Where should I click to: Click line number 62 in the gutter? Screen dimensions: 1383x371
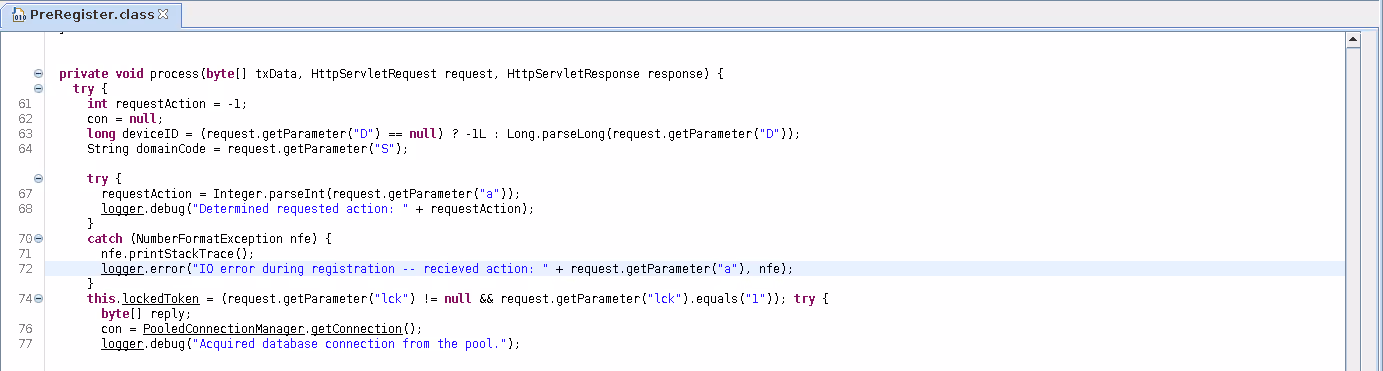coord(25,119)
